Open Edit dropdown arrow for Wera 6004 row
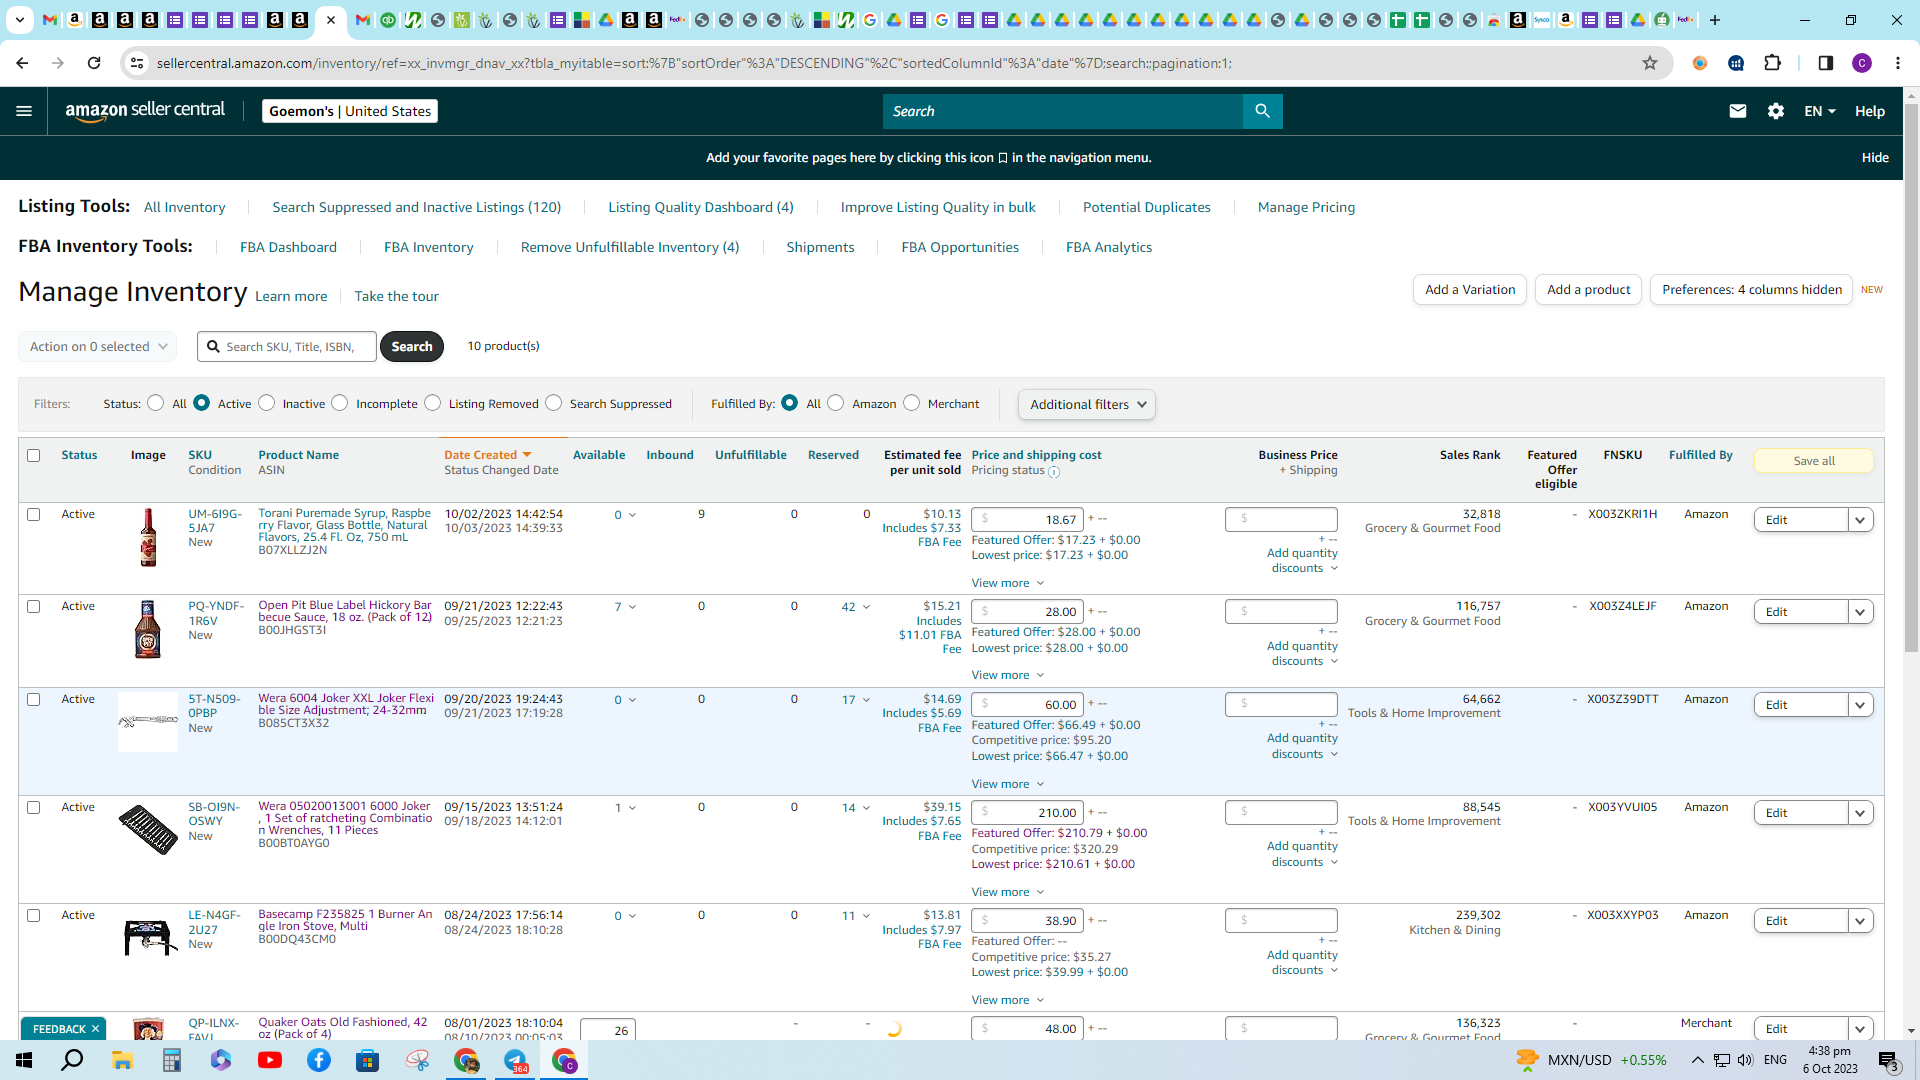Image resolution: width=1920 pixels, height=1080 pixels. pos(1860,705)
